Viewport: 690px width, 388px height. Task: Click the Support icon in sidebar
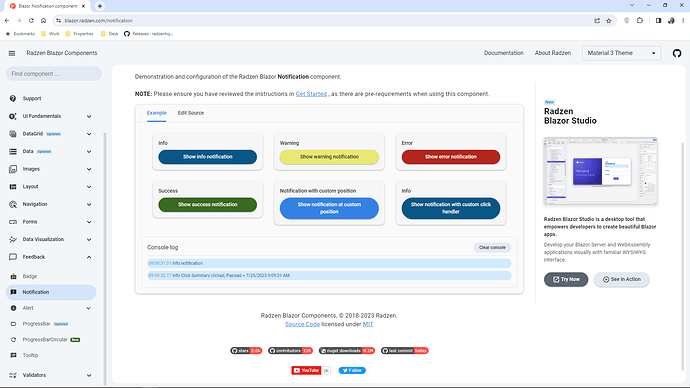tap(13, 99)
